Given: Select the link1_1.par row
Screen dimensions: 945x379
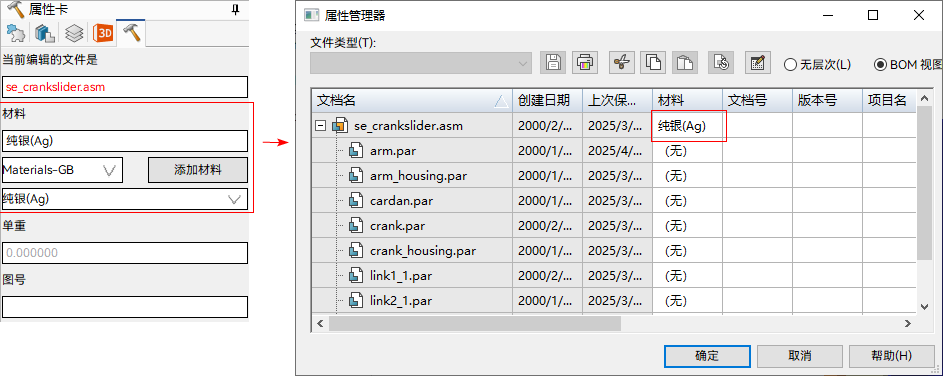Looking at the screenshot, I should pyautogui.click(x=614, y=276).
